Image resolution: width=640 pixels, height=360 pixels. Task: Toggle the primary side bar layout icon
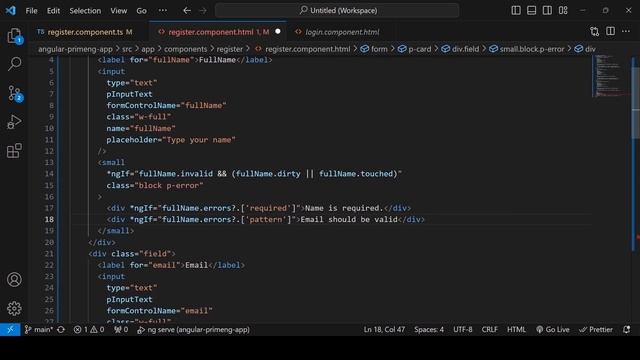tap(516, 11)
